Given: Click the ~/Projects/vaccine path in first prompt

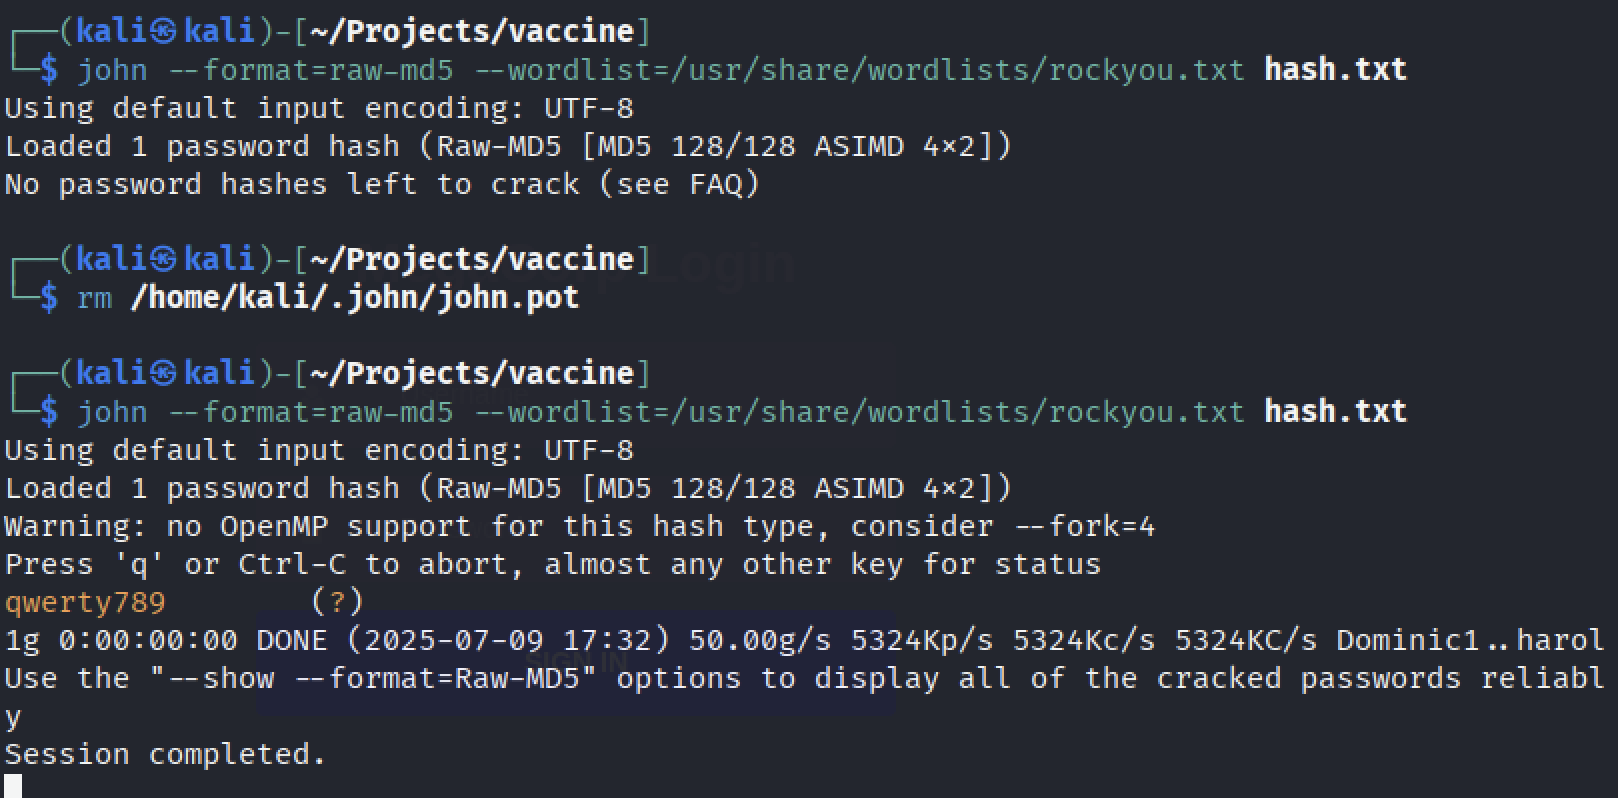Looking at the screenshot, I should pos(472,32).
